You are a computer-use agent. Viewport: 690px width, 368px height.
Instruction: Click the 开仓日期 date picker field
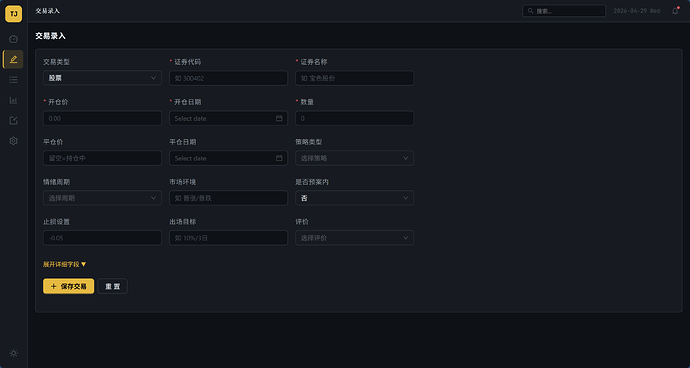point(228,118)
